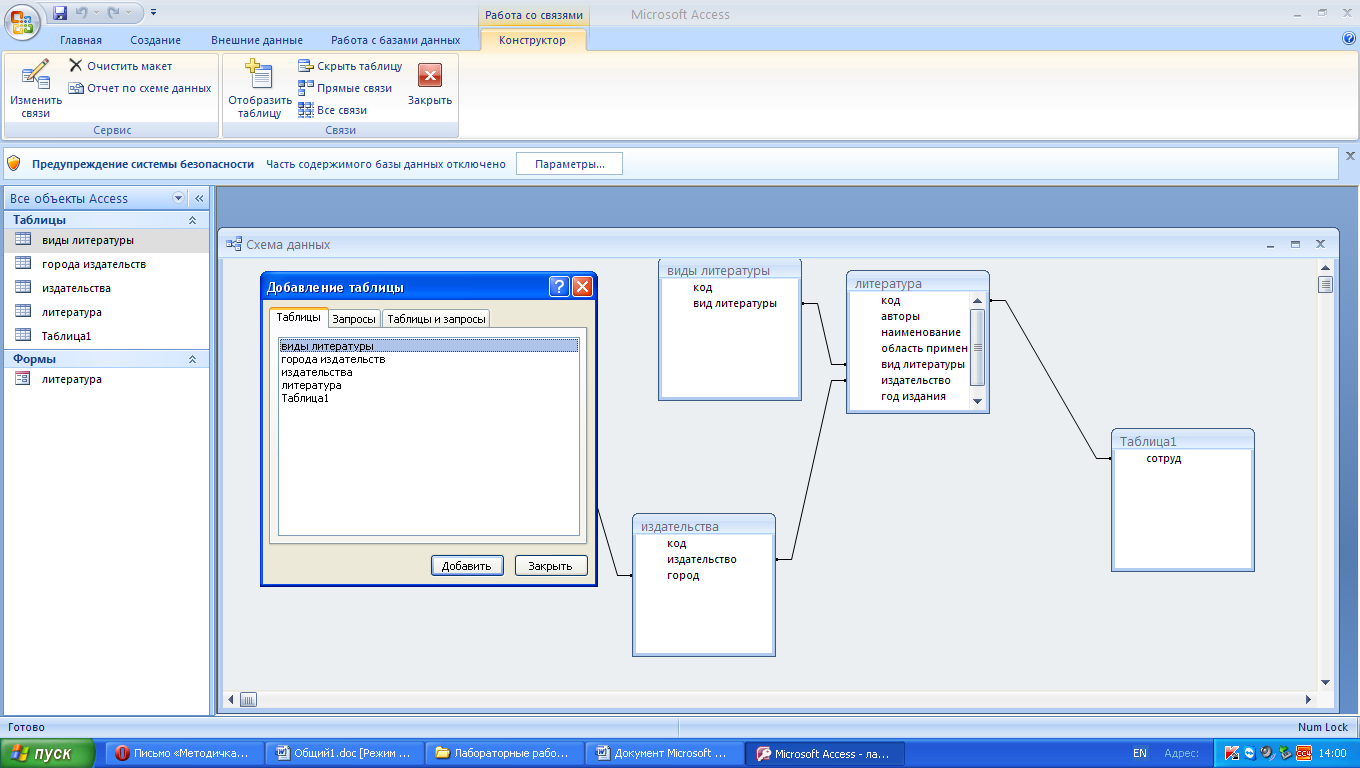Open Windows пуск start button
1360x768 pixels.
click(x=48, y=753)
